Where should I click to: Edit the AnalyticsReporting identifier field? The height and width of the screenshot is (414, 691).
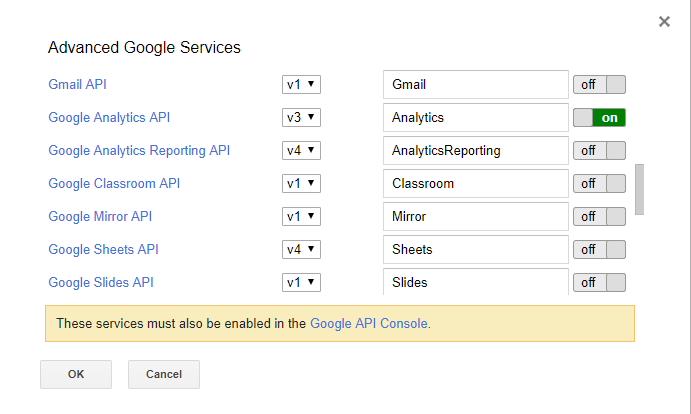[x=476, y=150]
